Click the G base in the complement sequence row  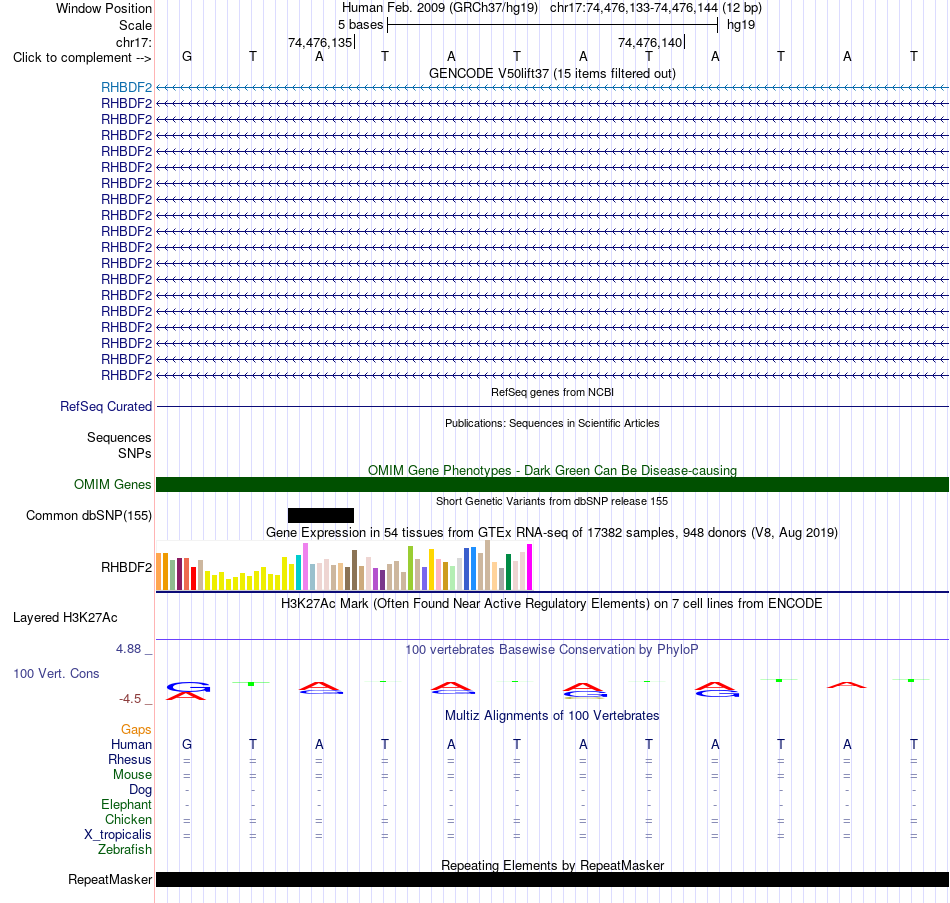point(187,56)
